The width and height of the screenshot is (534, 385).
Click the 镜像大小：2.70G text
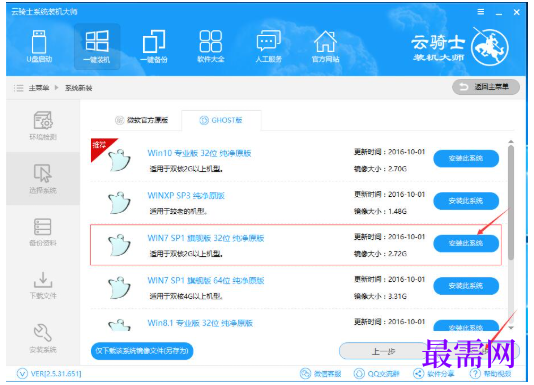380,169
